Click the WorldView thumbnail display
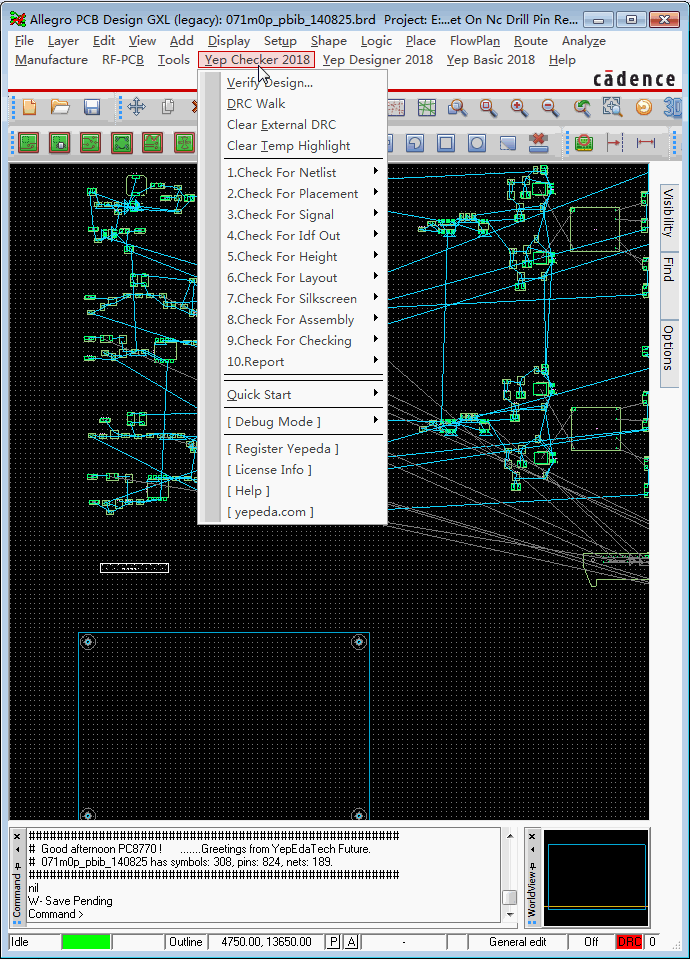The width and height of the screenshot is (690, 960). click(596, 877)
